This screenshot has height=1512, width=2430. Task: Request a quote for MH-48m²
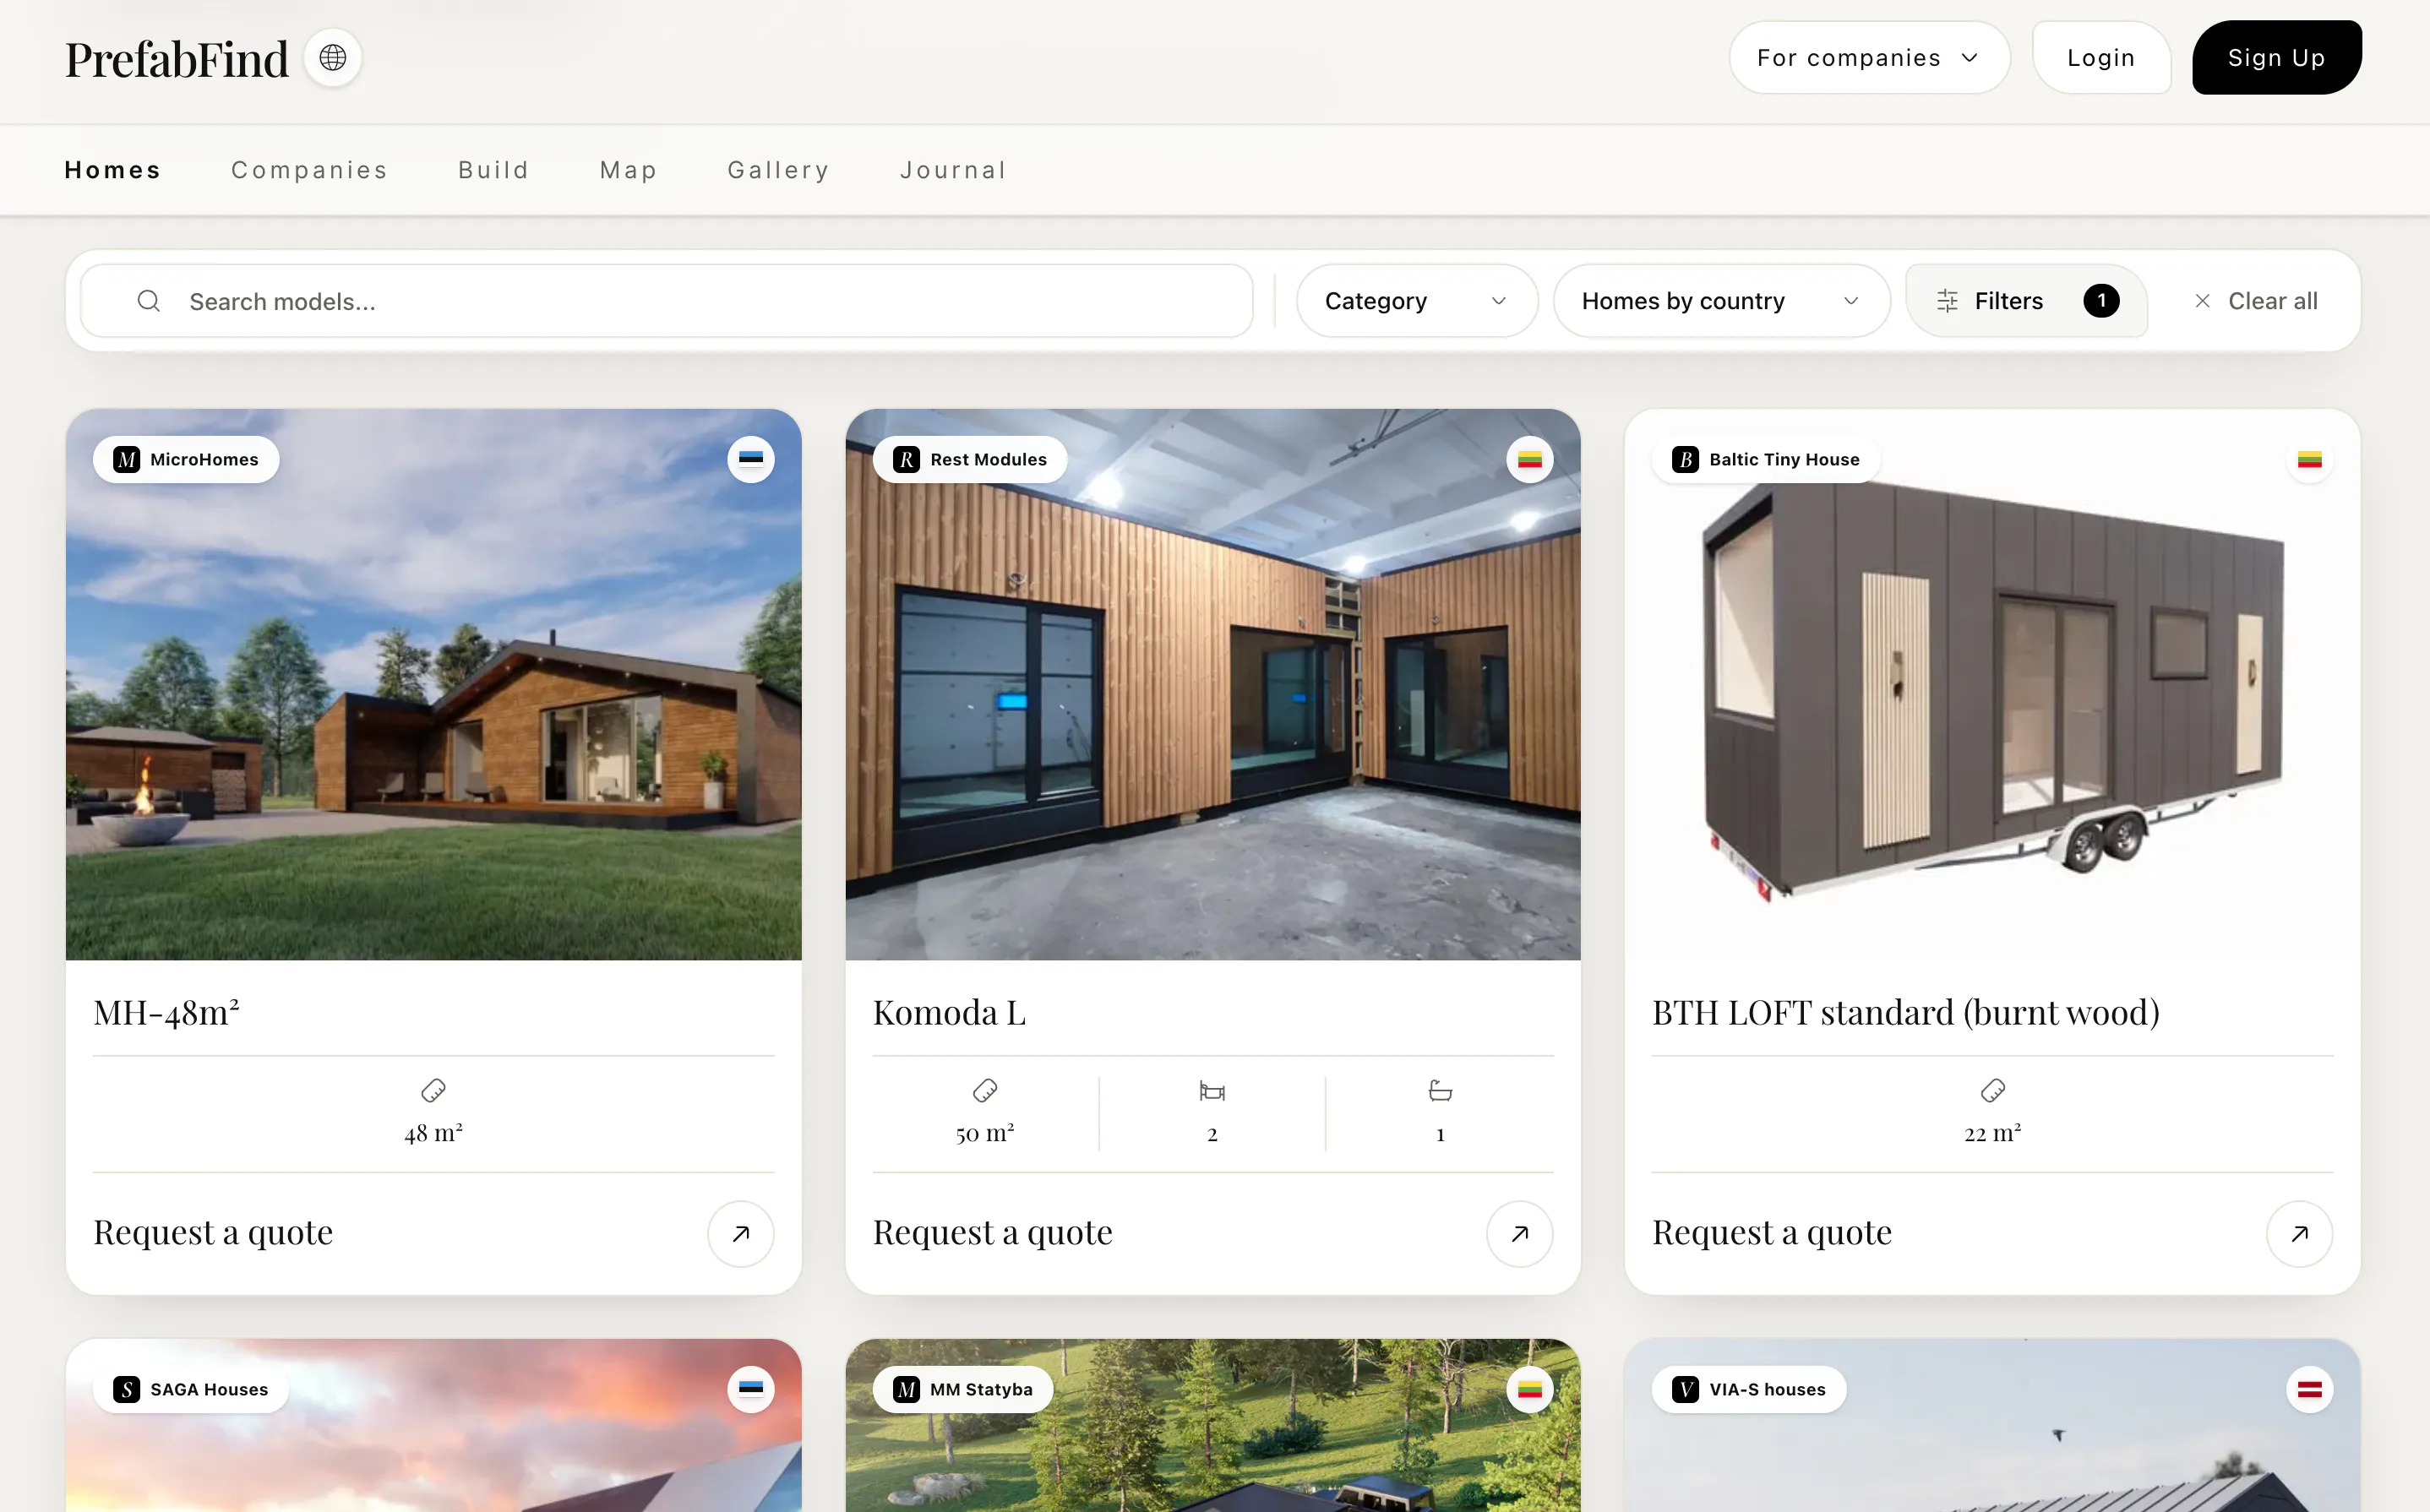click(x=213, y=1233)
